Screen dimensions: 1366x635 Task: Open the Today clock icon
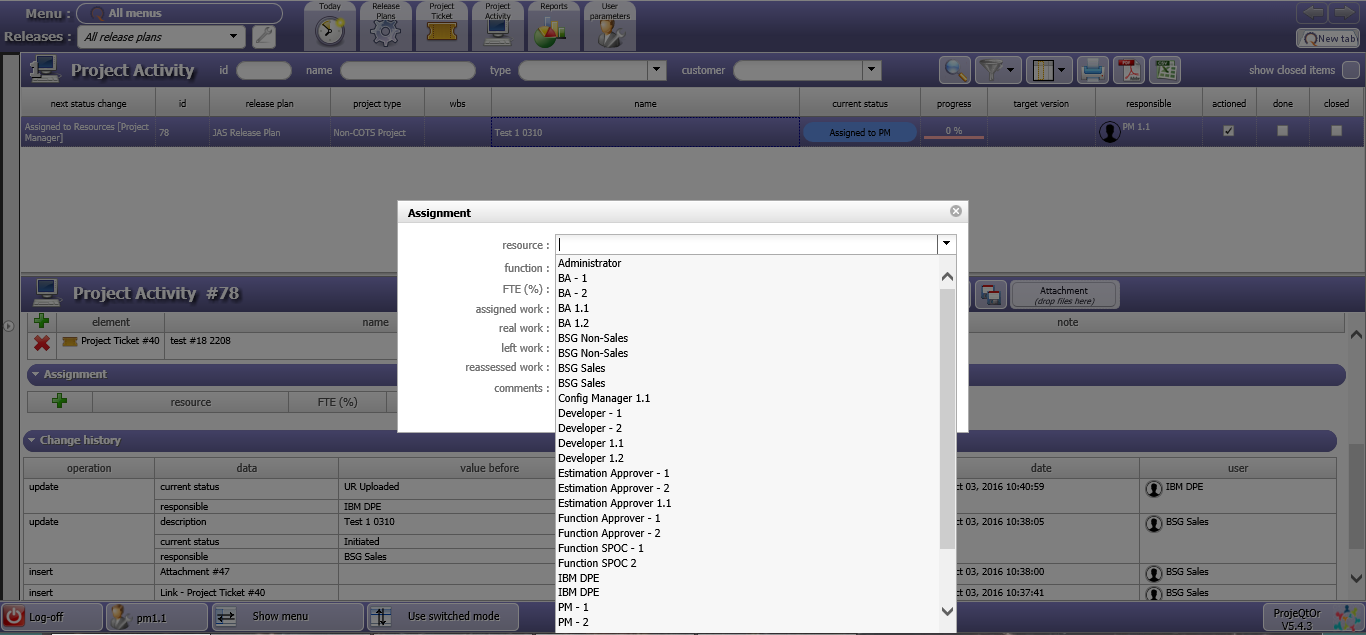tap(330, 30)
